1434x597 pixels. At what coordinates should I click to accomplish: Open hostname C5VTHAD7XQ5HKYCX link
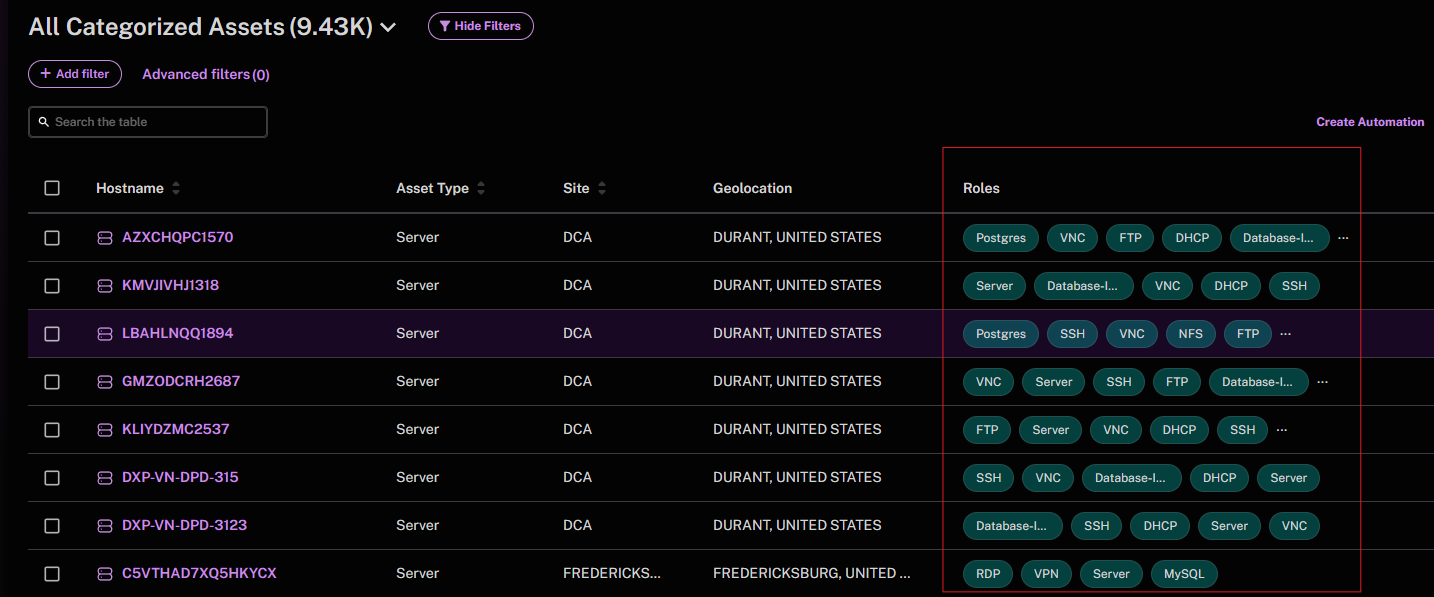point(199,573)
